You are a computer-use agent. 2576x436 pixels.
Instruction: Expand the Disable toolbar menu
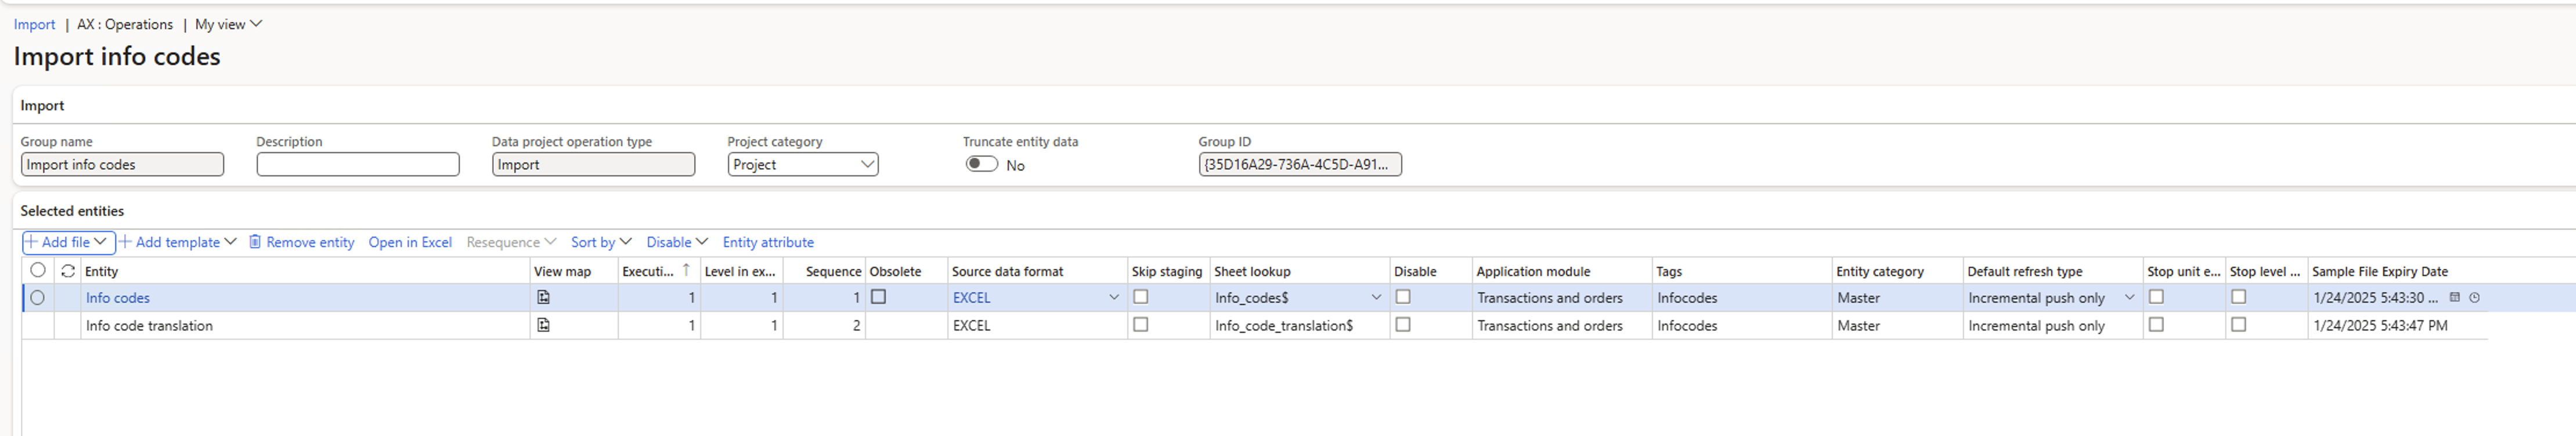[x=677, y=242]
